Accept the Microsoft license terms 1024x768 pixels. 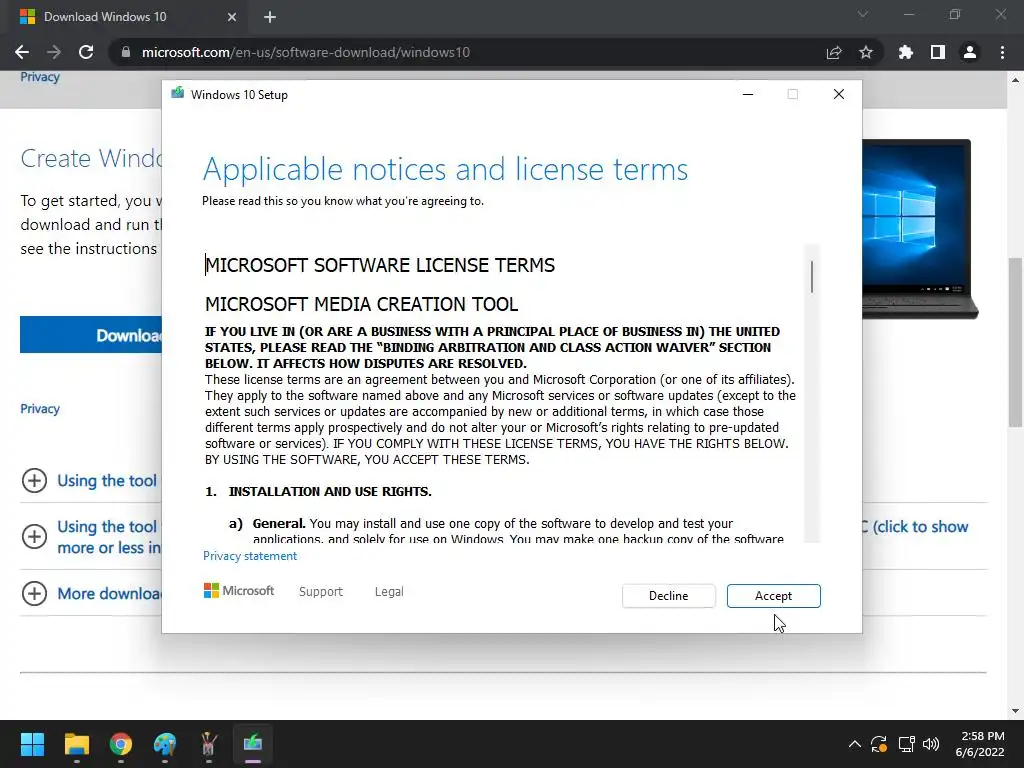point(773,596)
